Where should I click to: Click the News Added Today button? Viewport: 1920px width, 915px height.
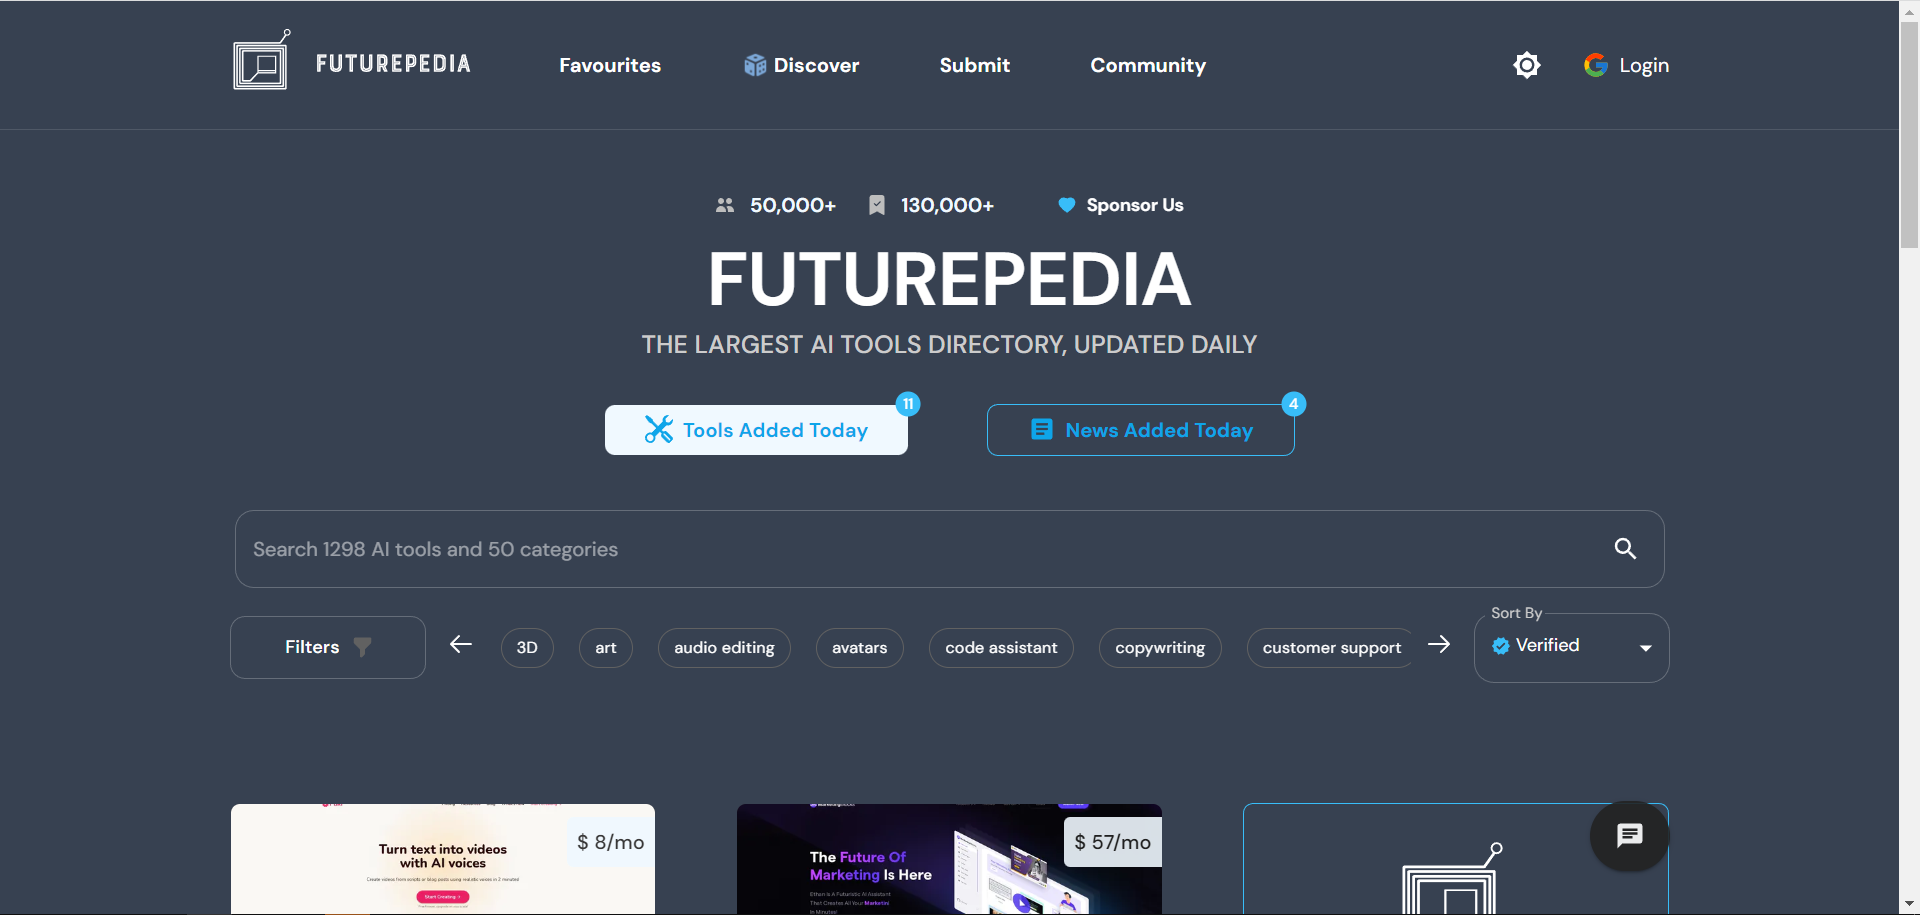pyautogui.click(x=1140, y=430)
